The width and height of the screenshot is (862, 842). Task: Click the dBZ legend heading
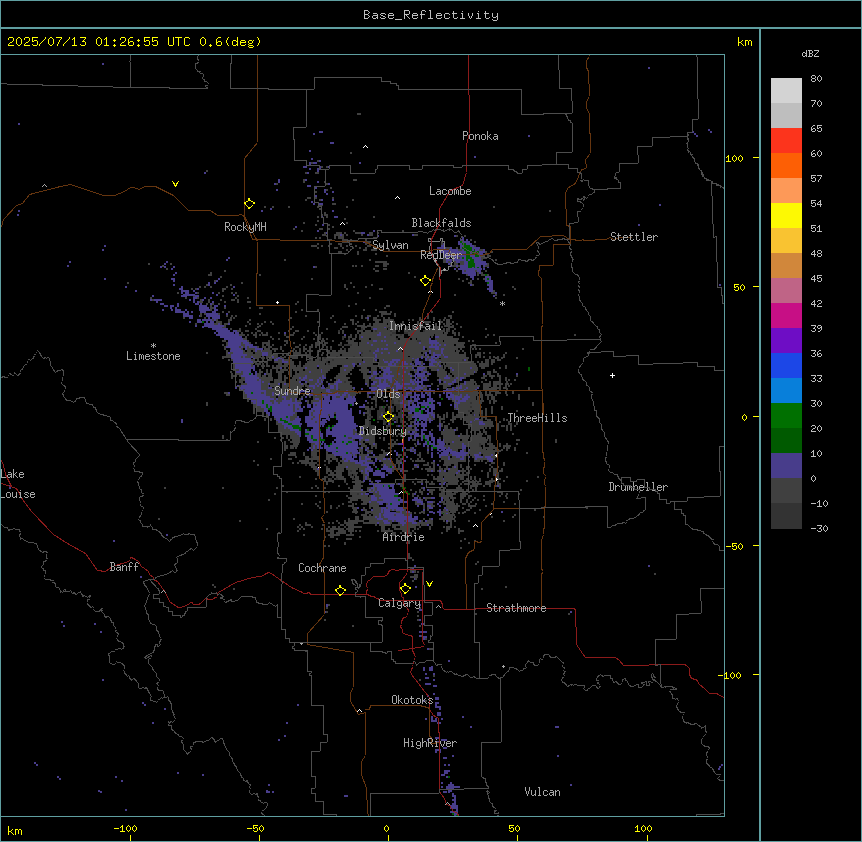pyautogui.click(x=810, y=53)
